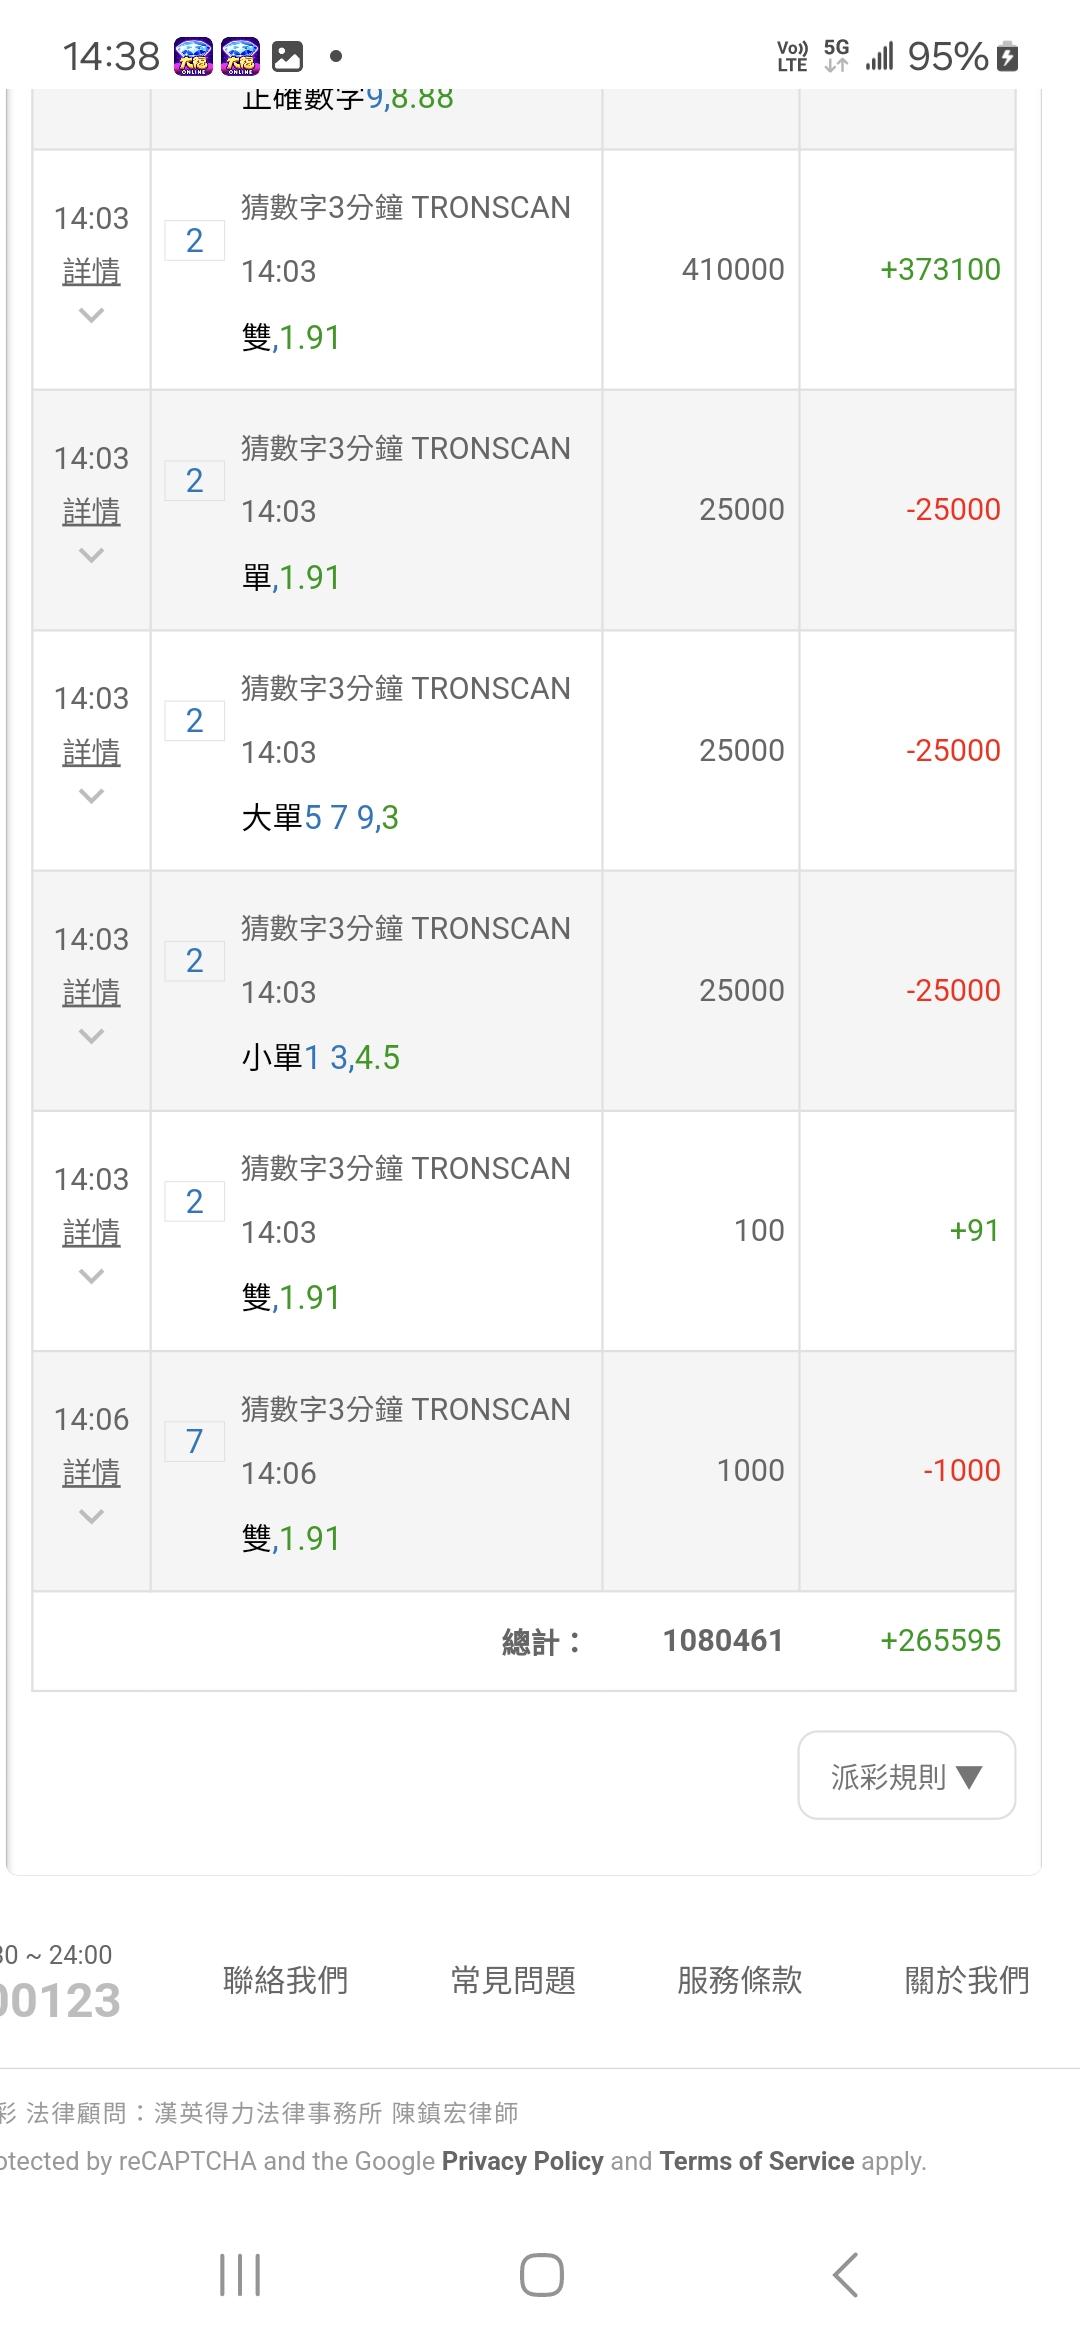Tap the first game app notification icon
Screen dimensions: 1080x2340
(193, 56)
